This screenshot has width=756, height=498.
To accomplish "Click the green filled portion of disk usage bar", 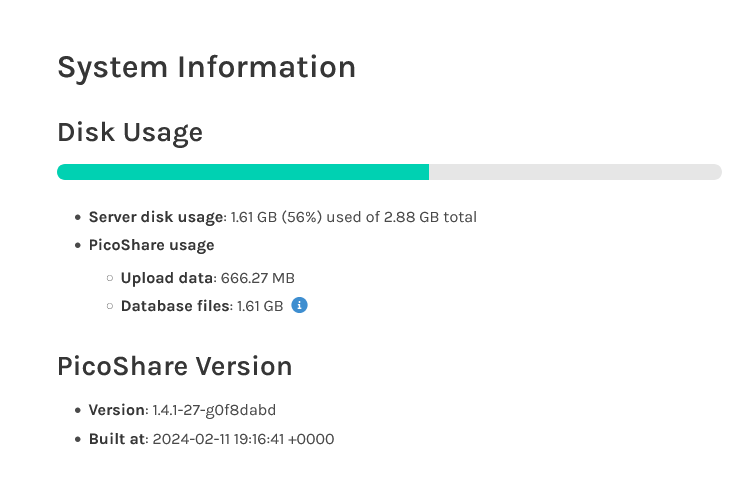I will [243, 172].
